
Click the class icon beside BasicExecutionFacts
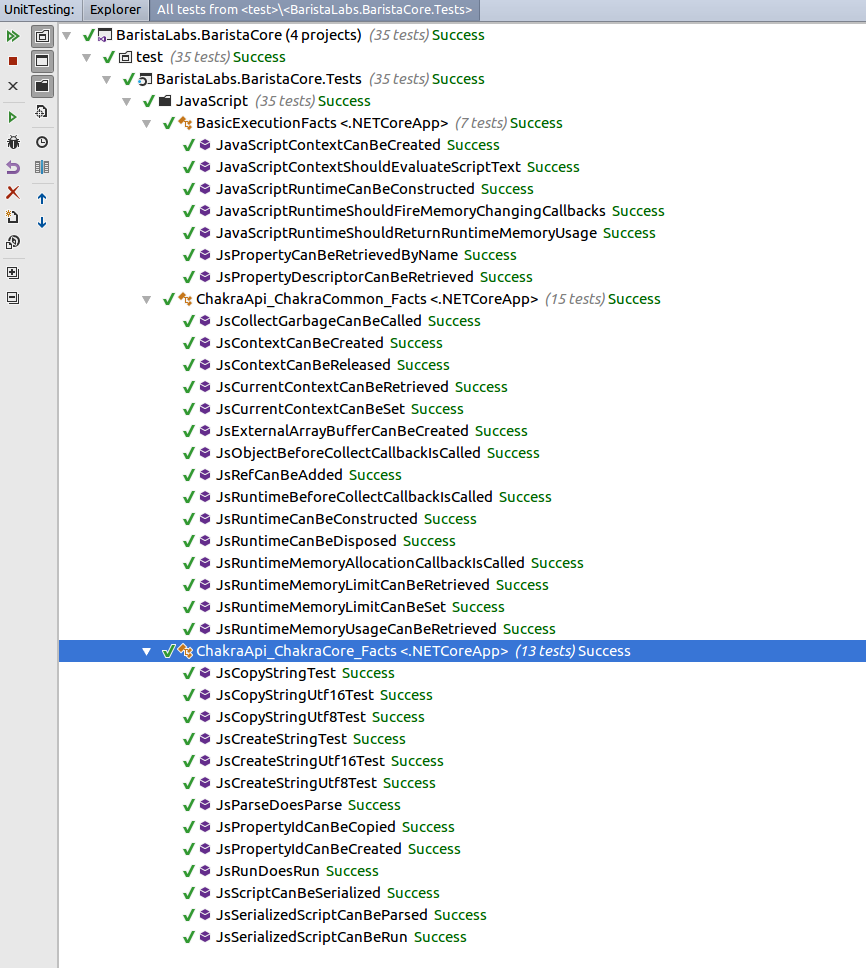point(185,123)
